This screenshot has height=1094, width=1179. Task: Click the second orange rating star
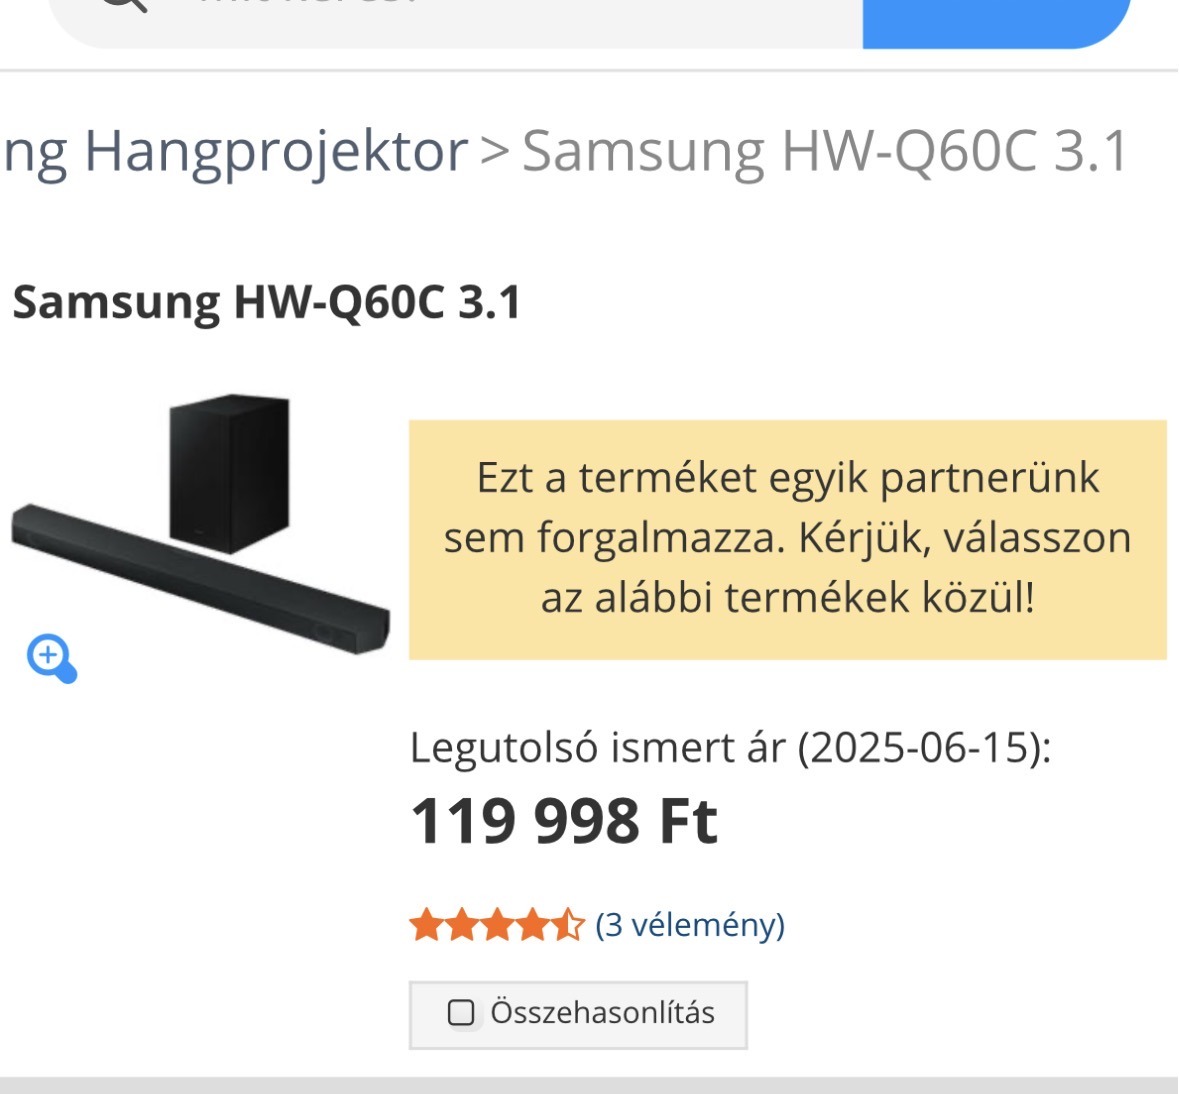point(462,925)
